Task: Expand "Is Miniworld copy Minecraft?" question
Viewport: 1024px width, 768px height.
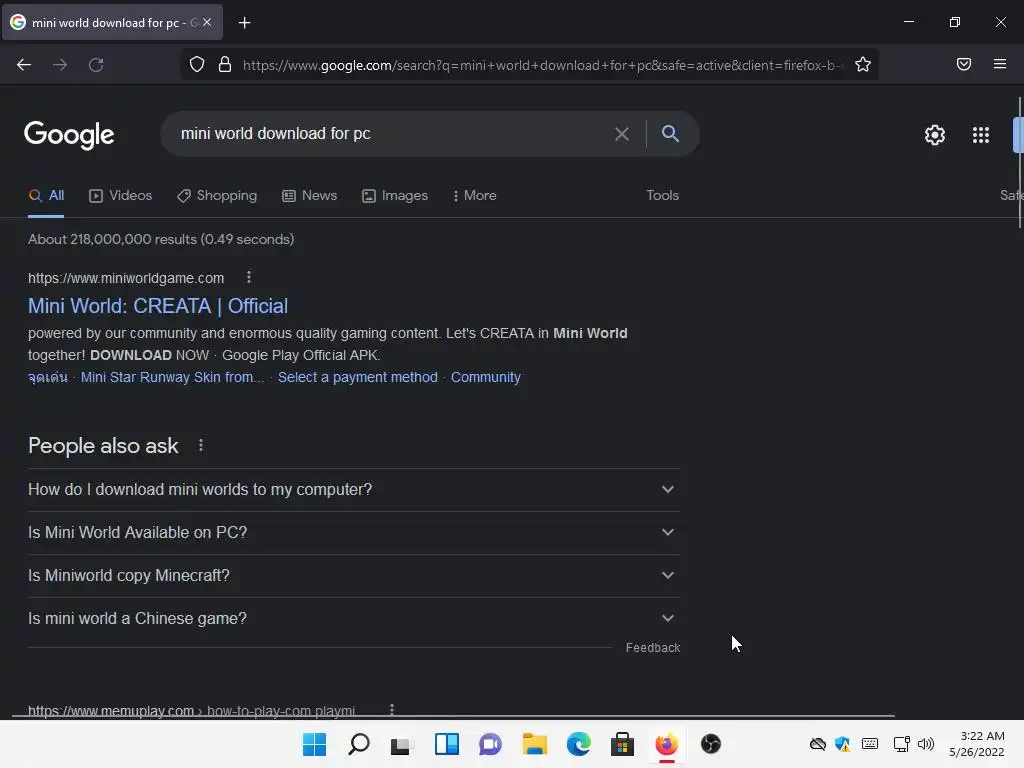Action: coord(354,576)
